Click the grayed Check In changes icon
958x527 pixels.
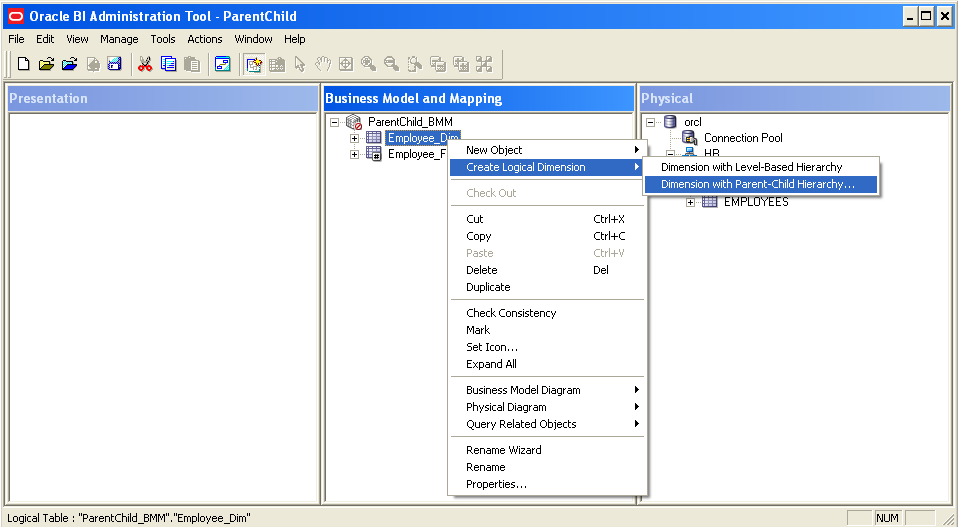click(92, 64)
